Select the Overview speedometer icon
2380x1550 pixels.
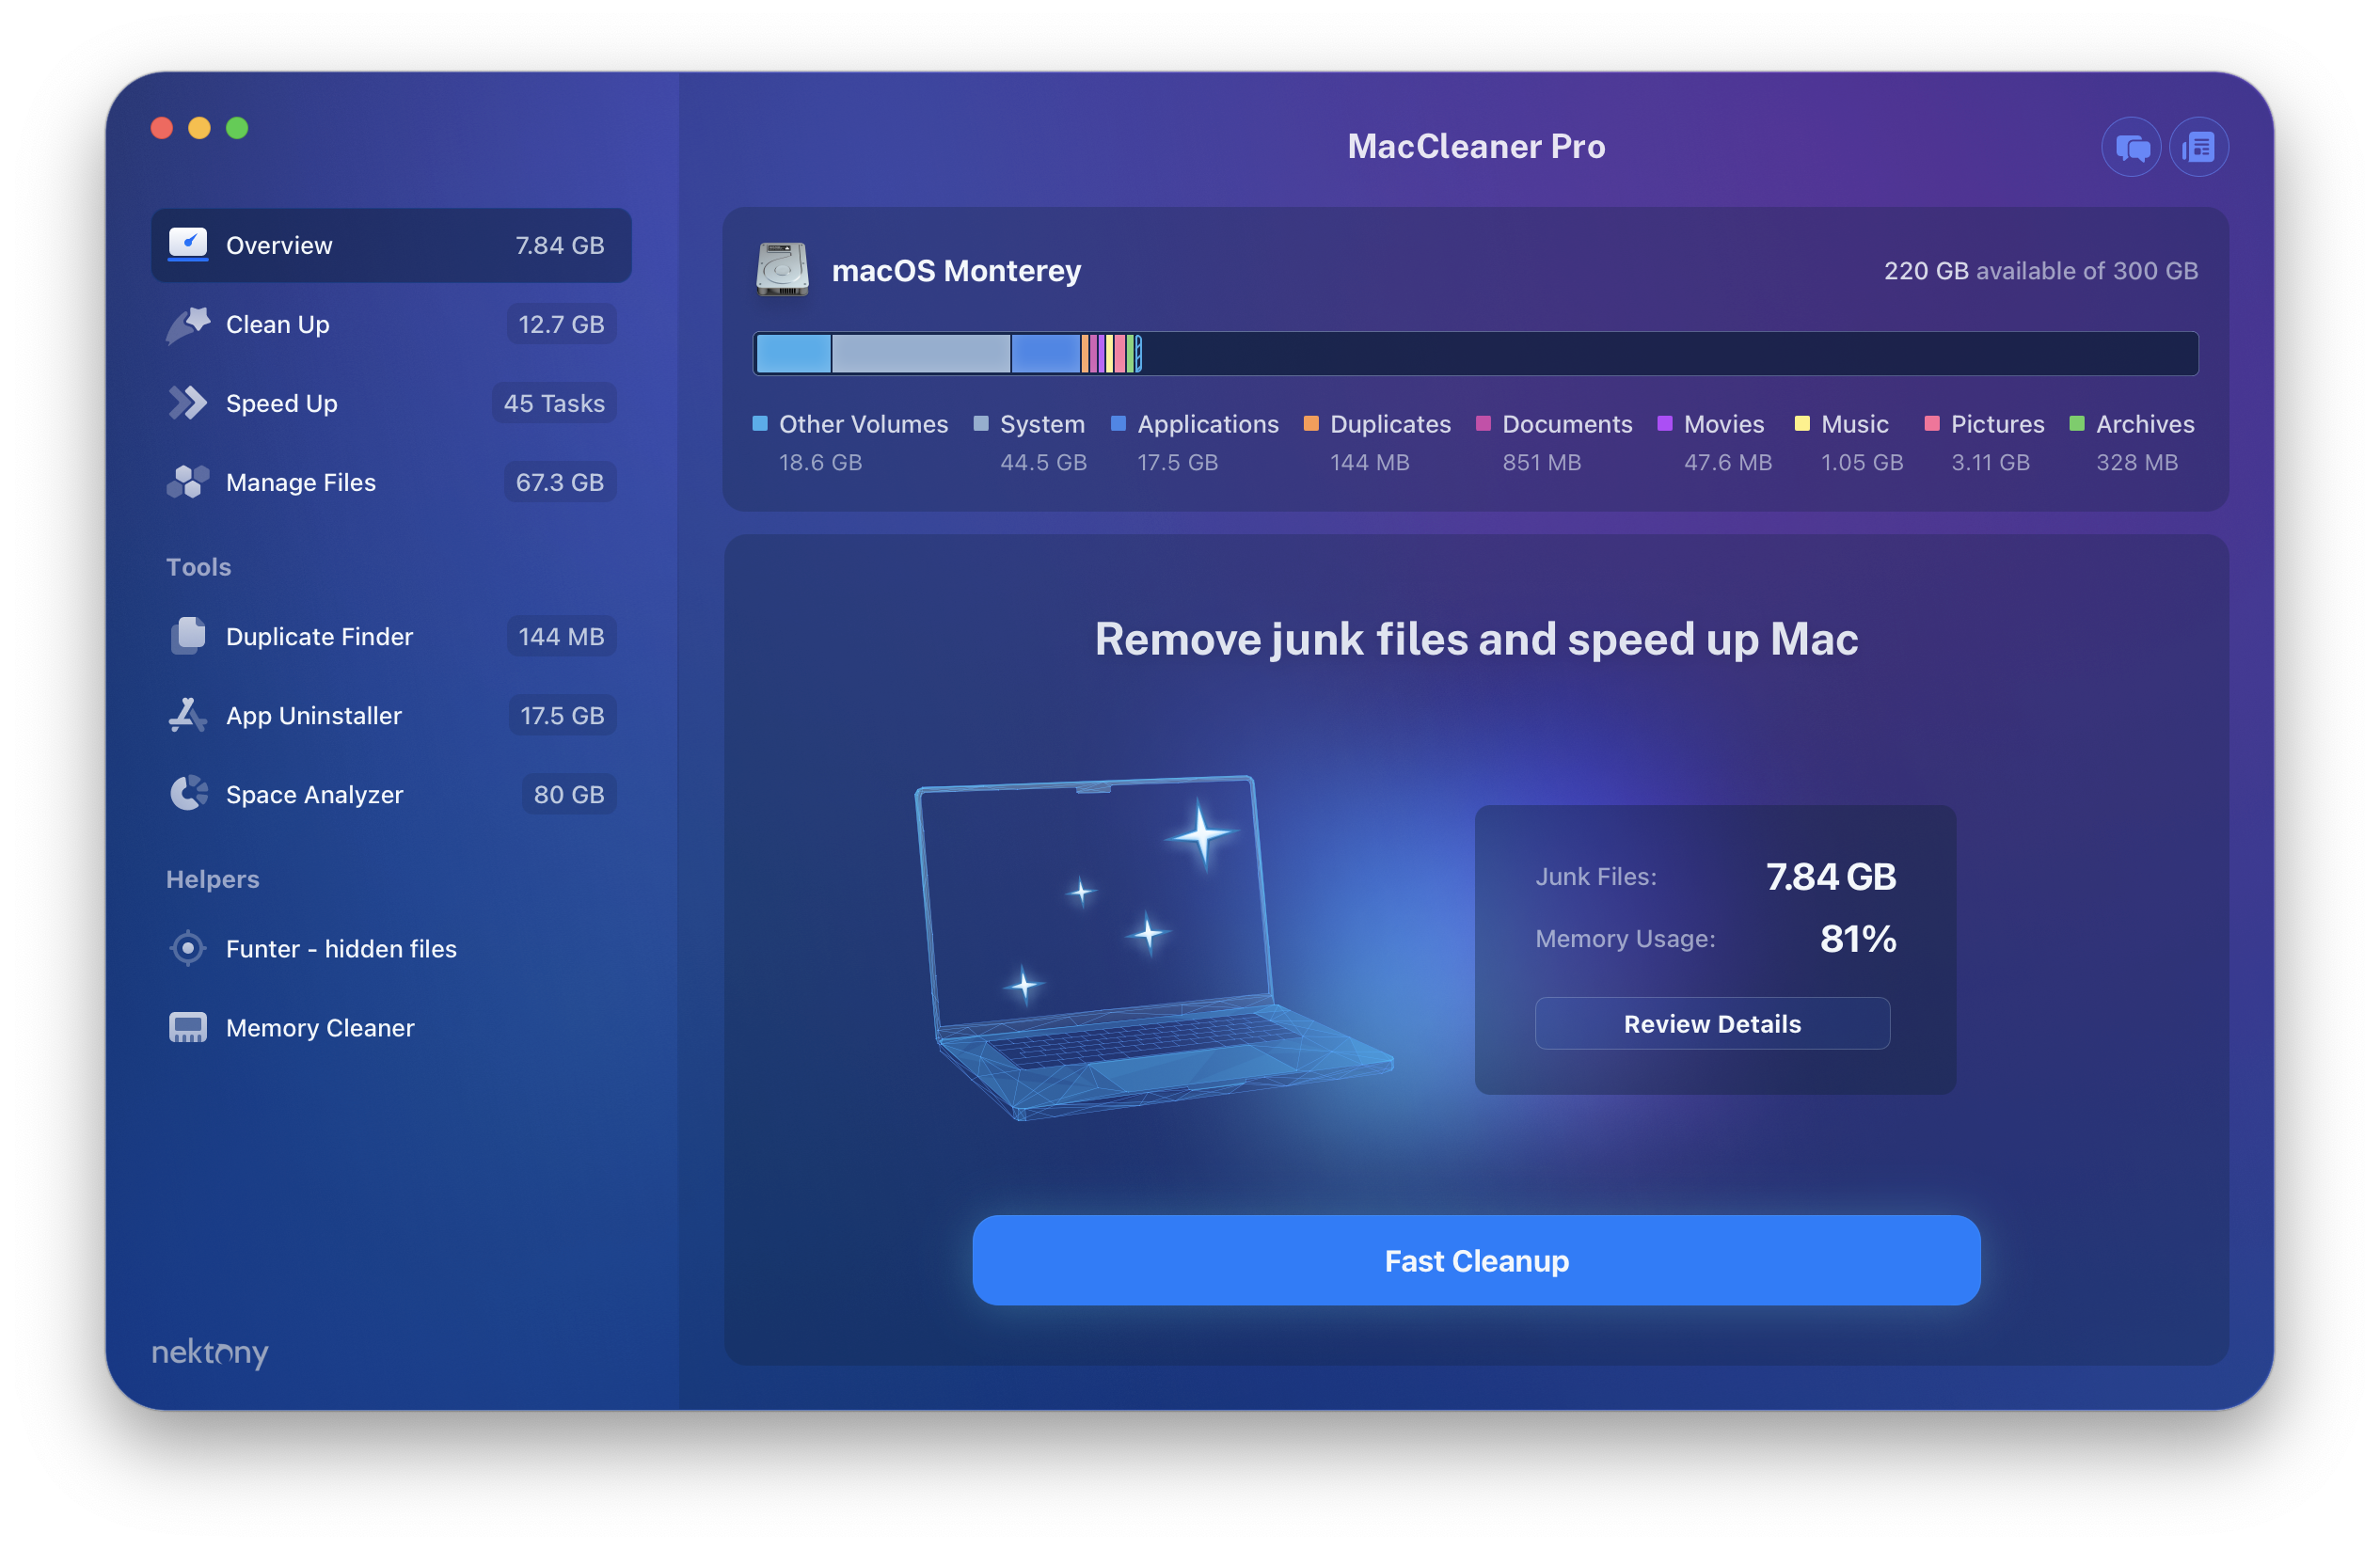[x=188, y=244]
